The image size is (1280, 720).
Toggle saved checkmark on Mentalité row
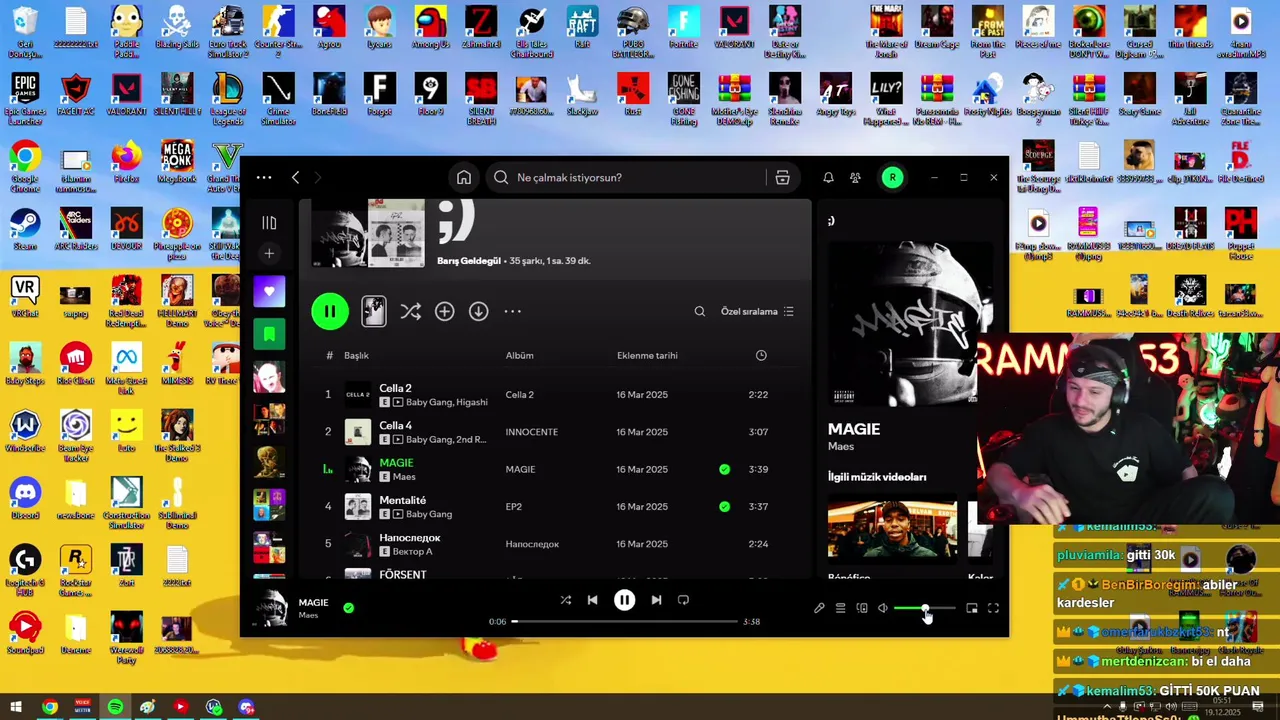click(x=724, y=507)
